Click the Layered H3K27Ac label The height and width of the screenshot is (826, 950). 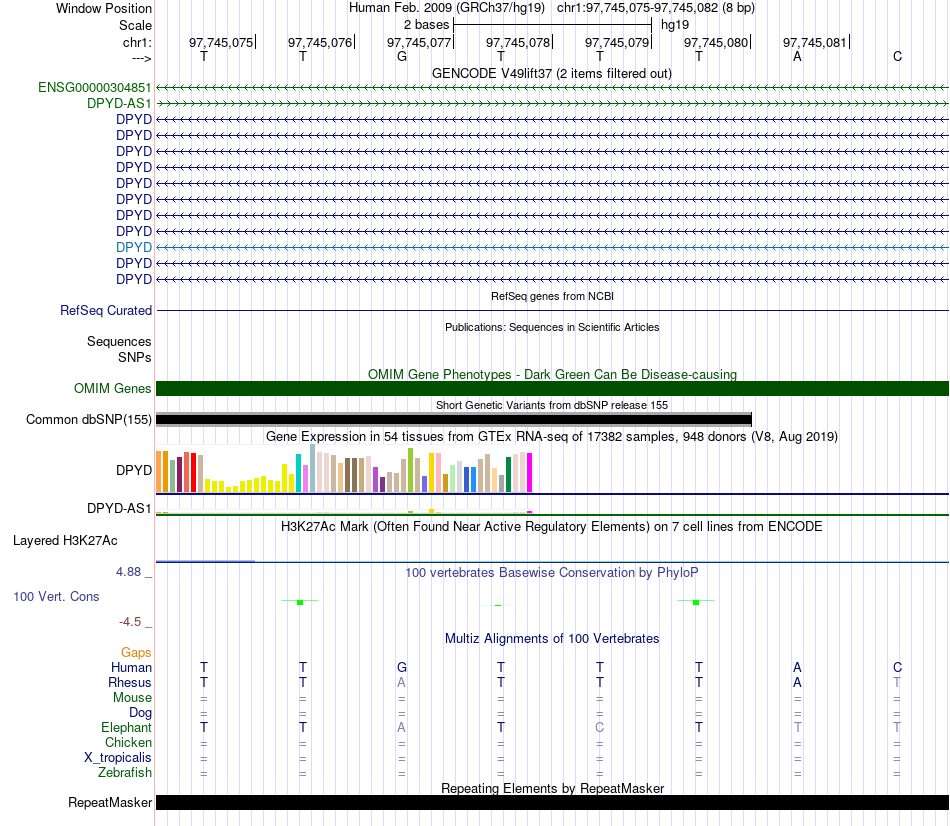tap(65, 541)
